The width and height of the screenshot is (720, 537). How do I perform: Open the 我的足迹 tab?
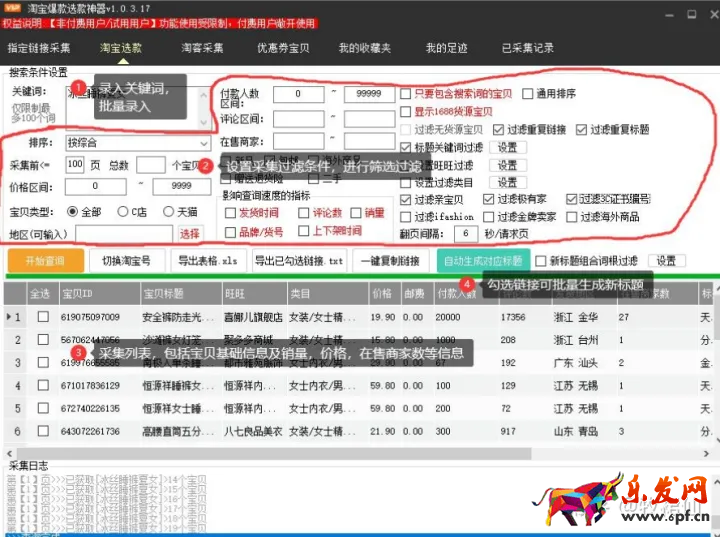pyautogui.click(x=446, y=48)
